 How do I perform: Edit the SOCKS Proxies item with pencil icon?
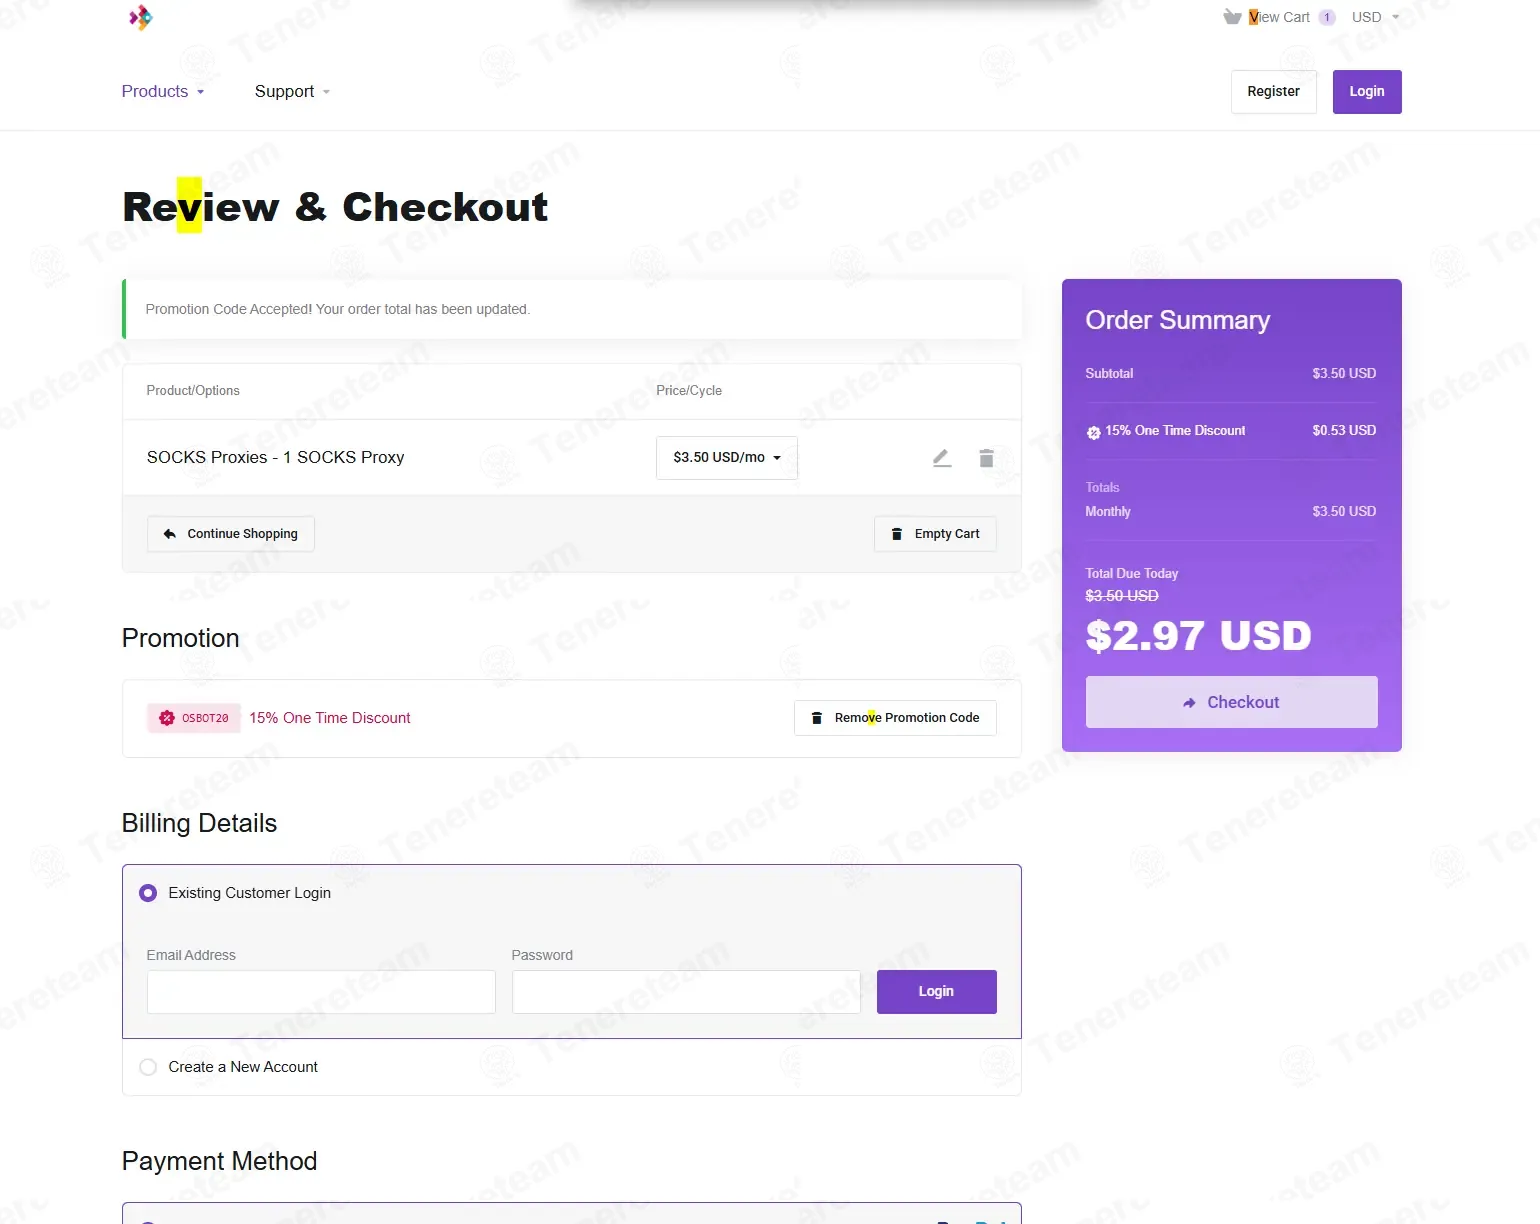click(x=942, y=458)
